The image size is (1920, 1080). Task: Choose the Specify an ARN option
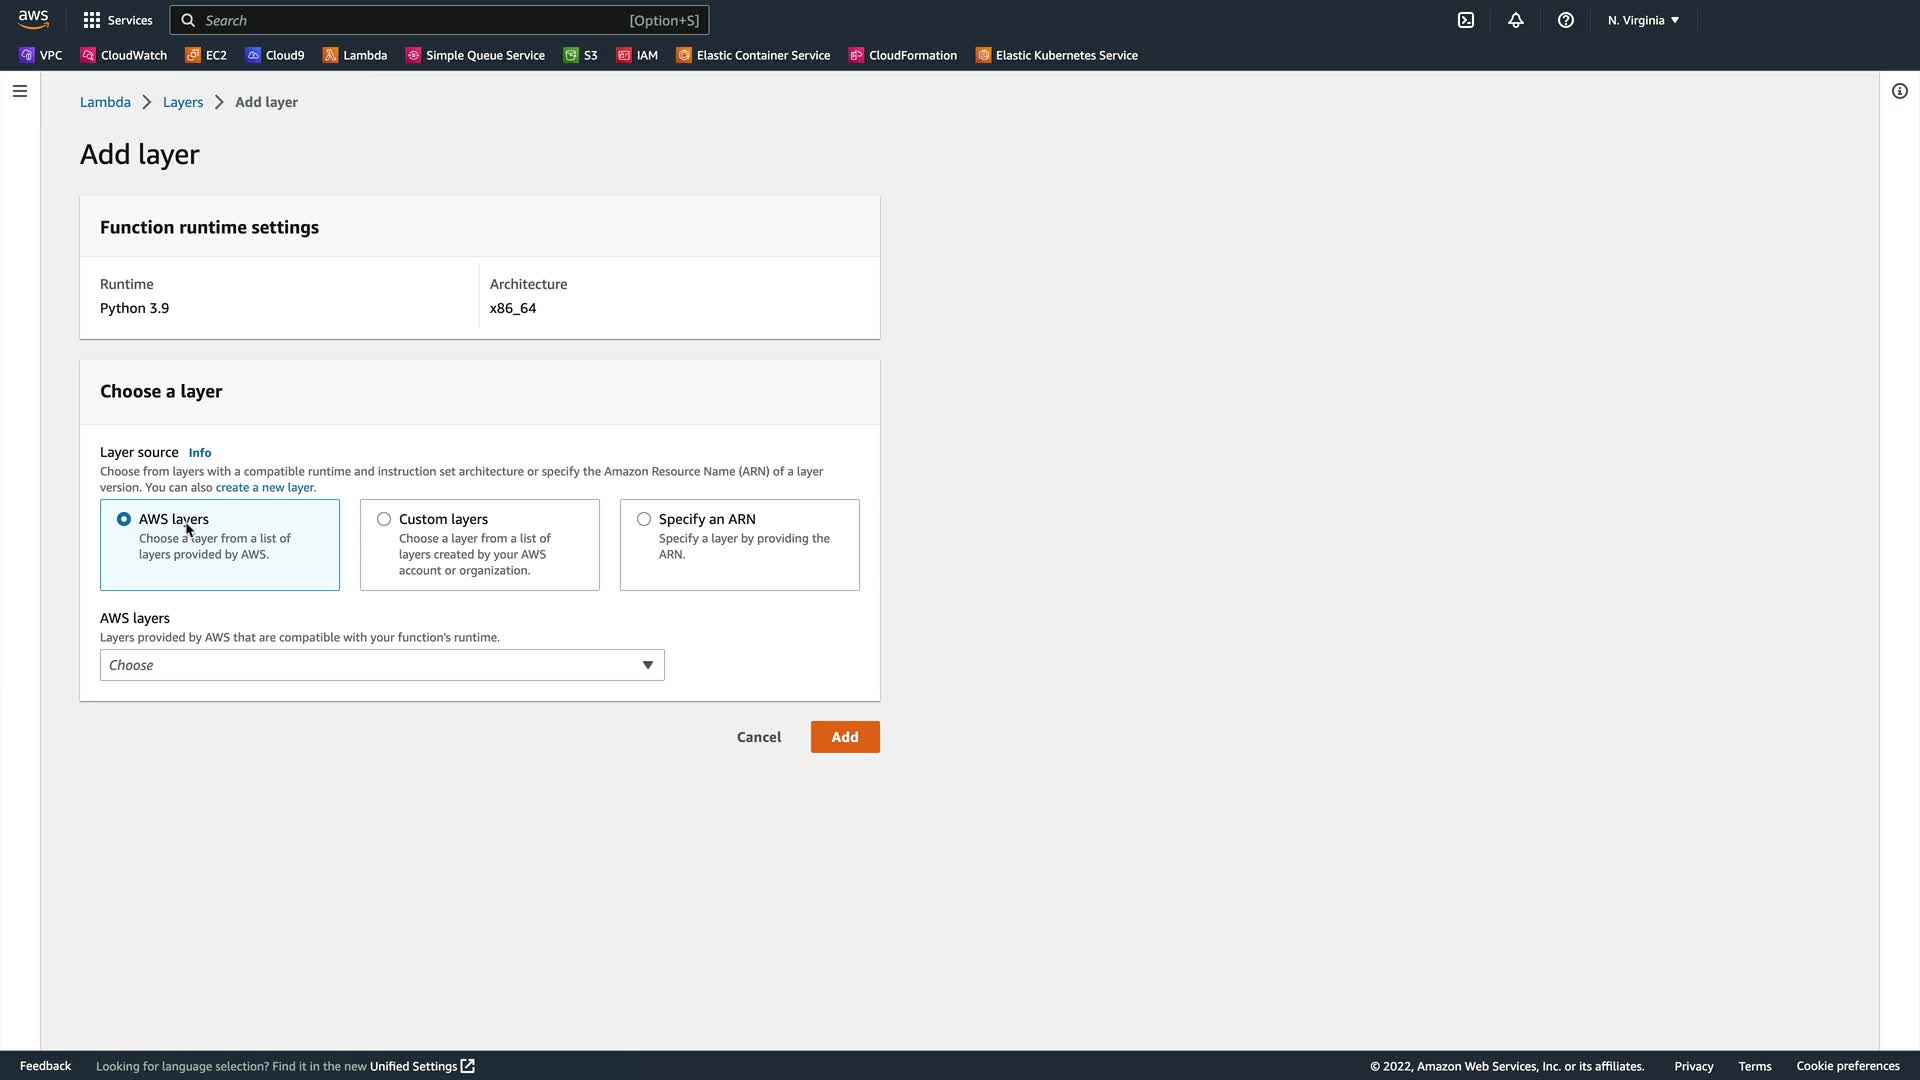click(644, 519)
